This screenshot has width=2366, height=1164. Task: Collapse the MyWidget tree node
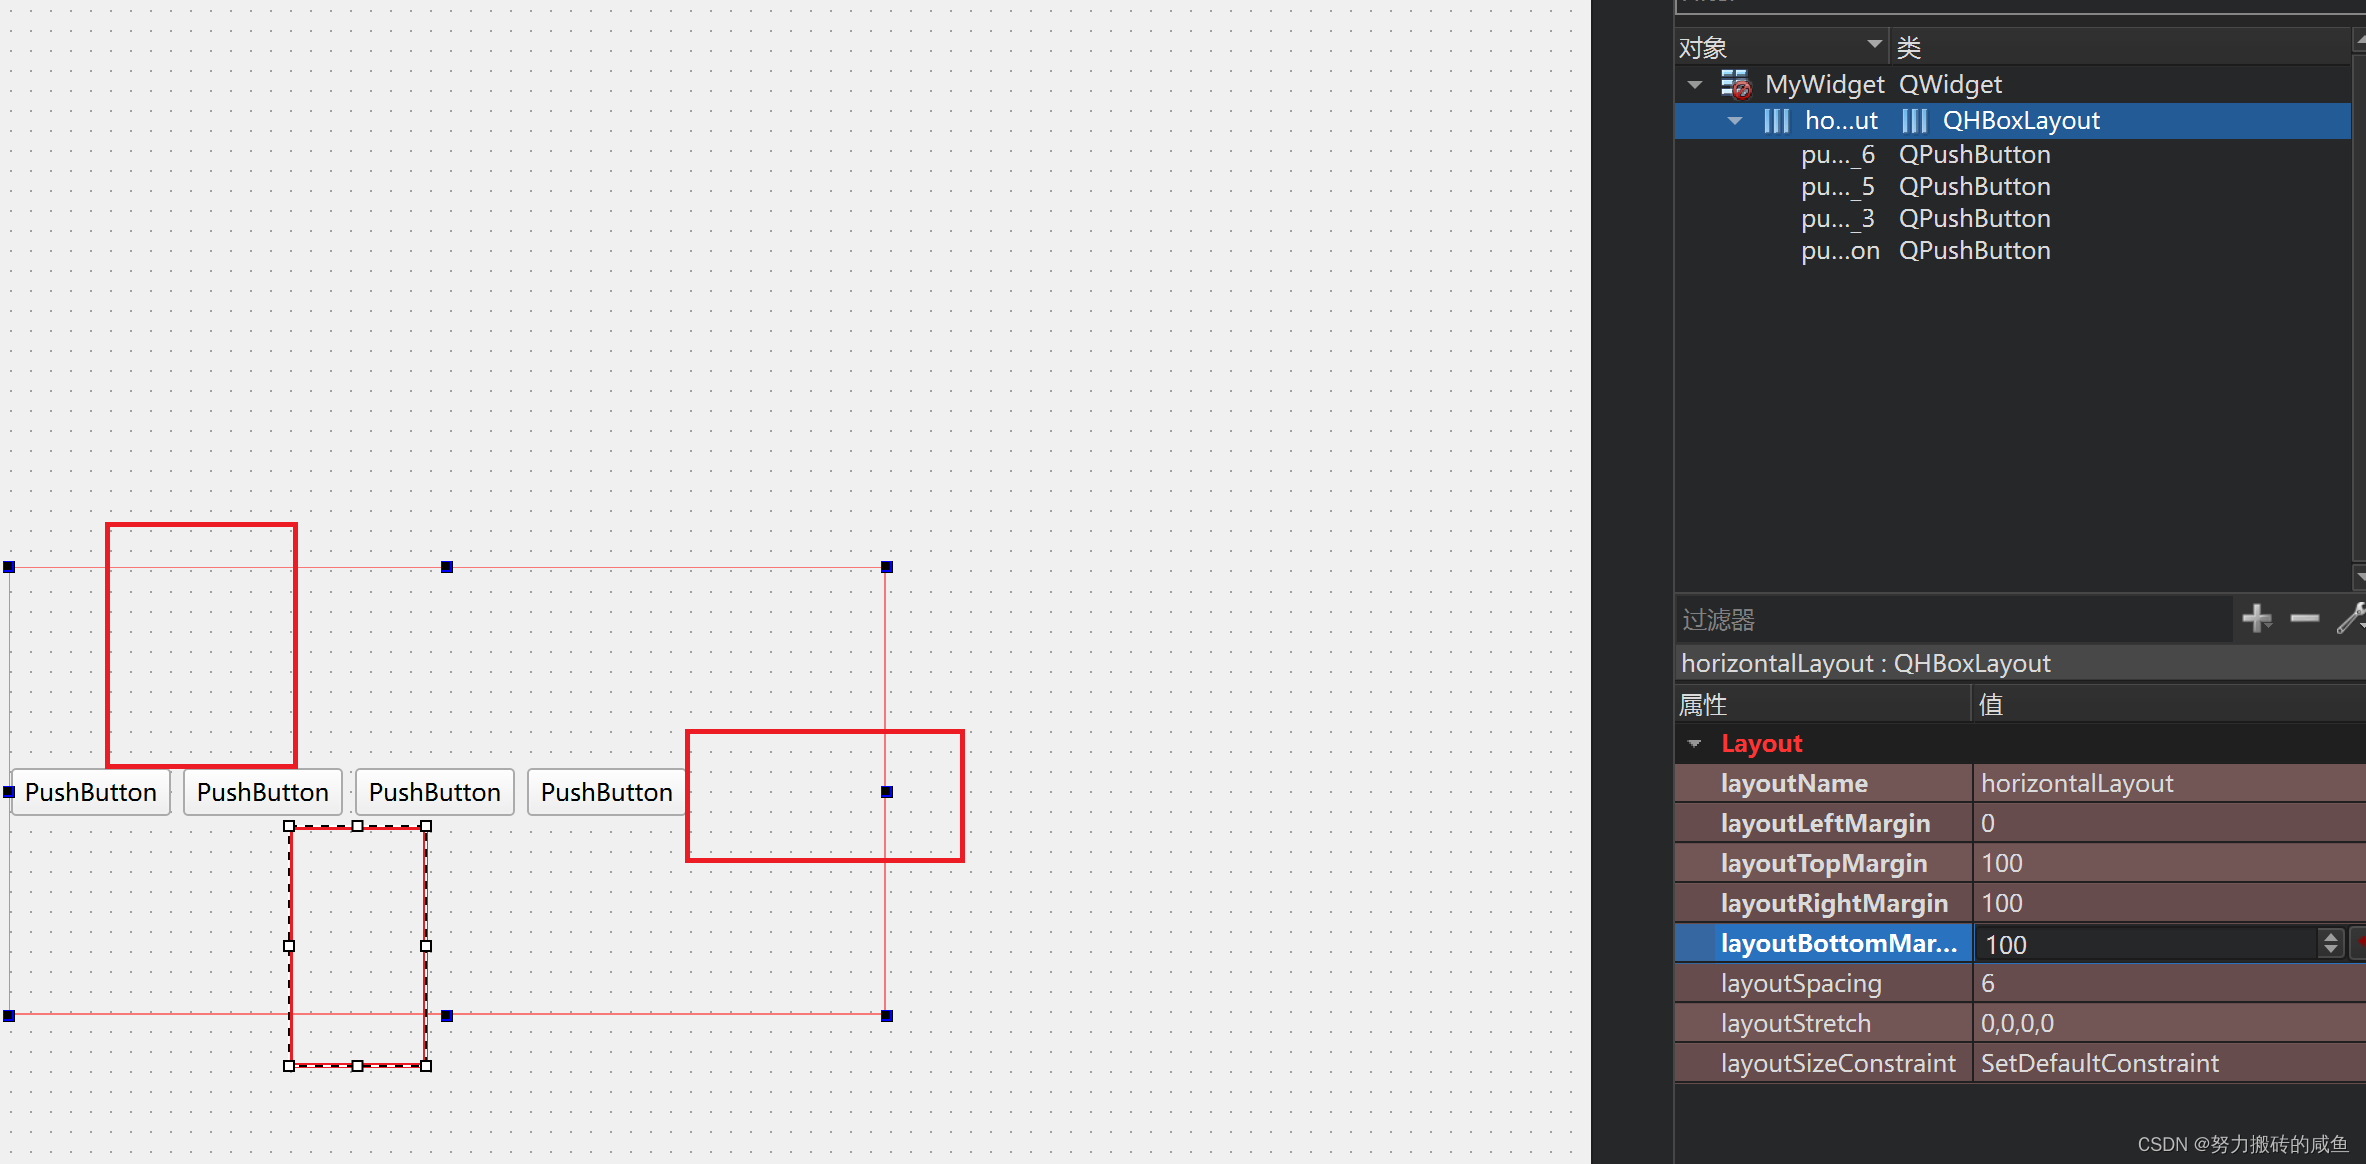[1695, 85]
